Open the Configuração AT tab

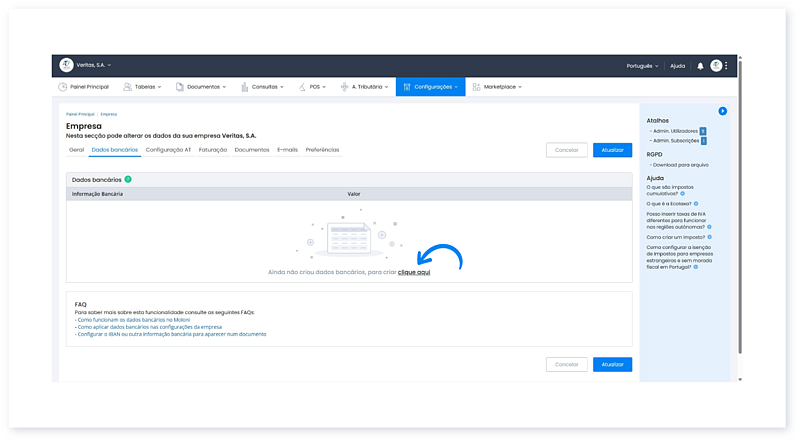click(168, 150)
